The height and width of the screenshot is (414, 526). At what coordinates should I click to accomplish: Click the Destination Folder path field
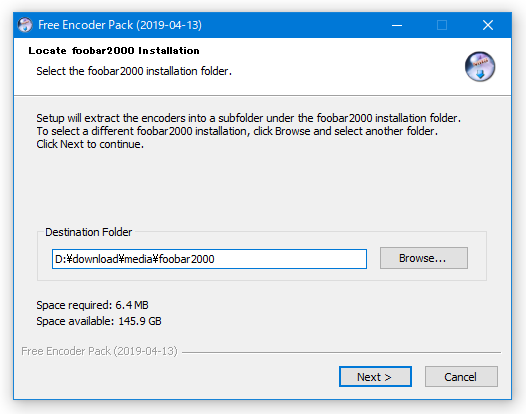[x=209, y=259]
